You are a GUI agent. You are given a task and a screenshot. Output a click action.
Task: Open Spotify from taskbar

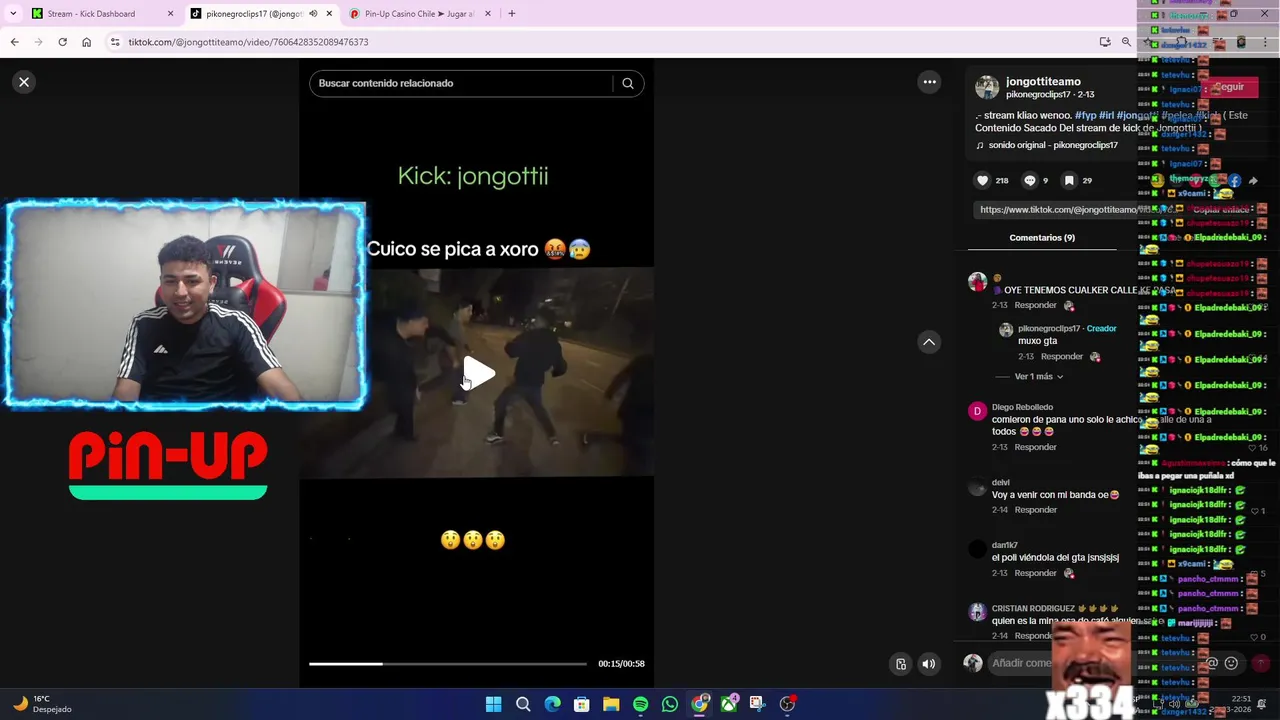(x=640, y=704)
